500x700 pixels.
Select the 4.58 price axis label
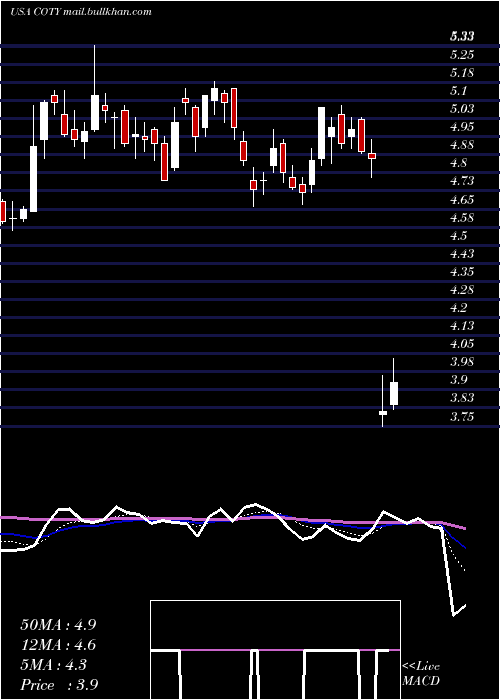pos(462,218)
